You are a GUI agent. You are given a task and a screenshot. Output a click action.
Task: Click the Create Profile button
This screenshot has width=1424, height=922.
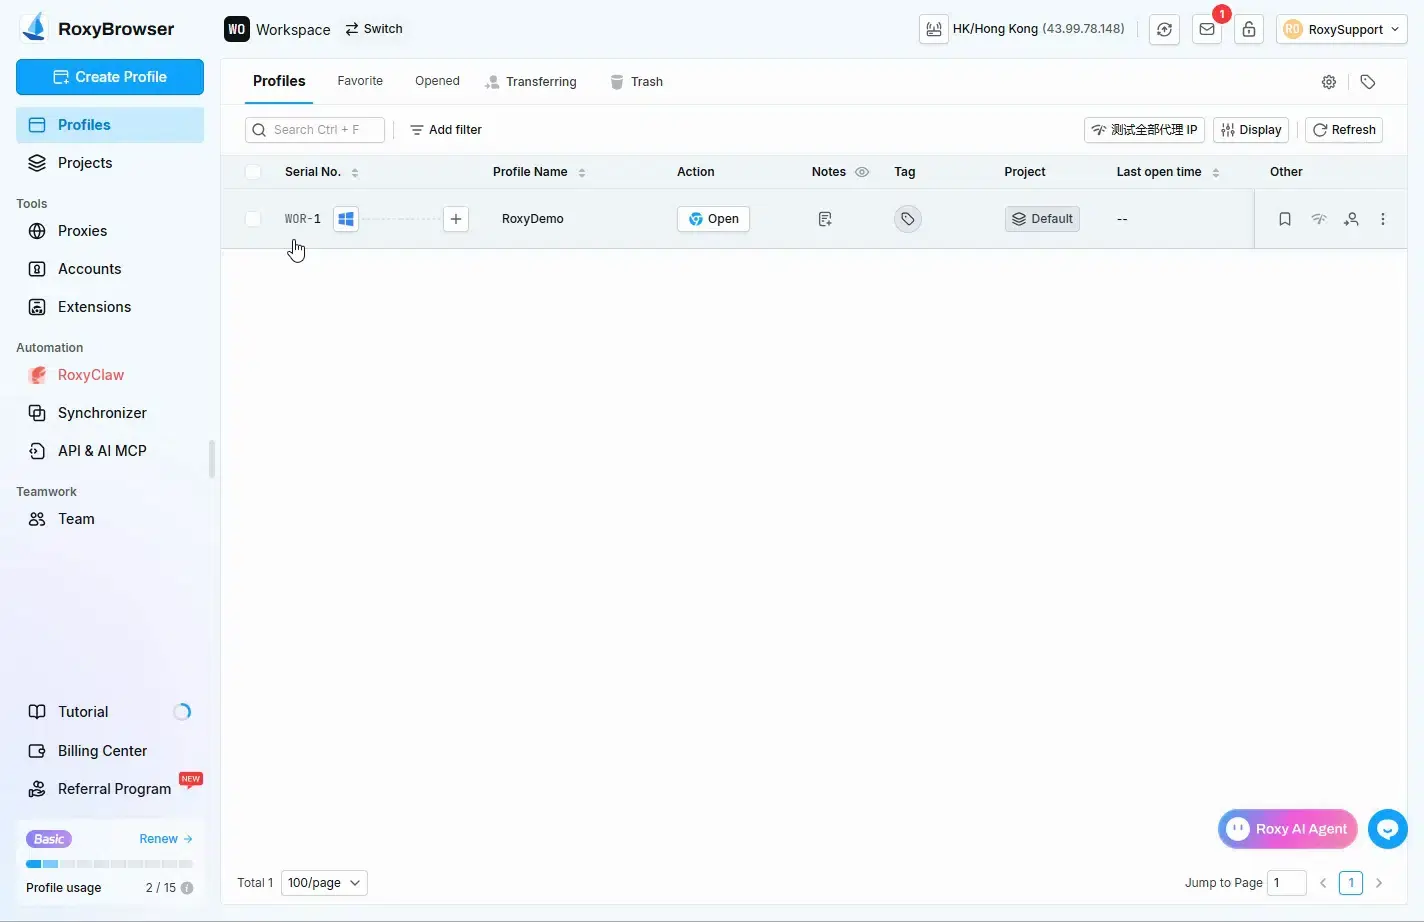(x=110, y=77)
